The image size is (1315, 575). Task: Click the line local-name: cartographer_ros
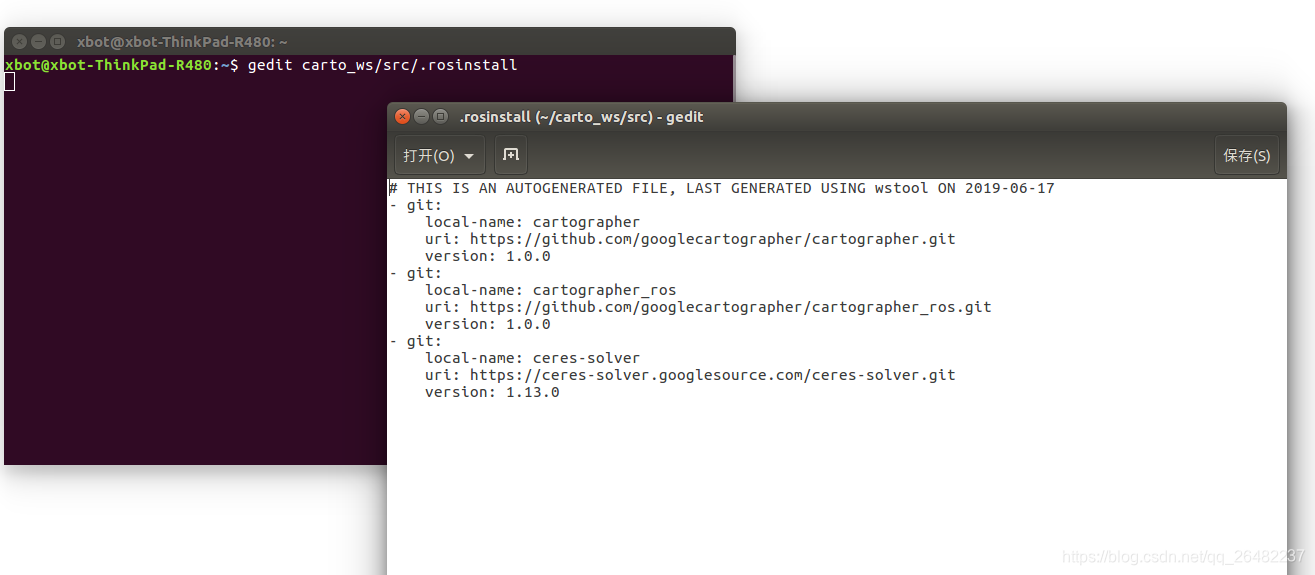(x=550, y=290)
